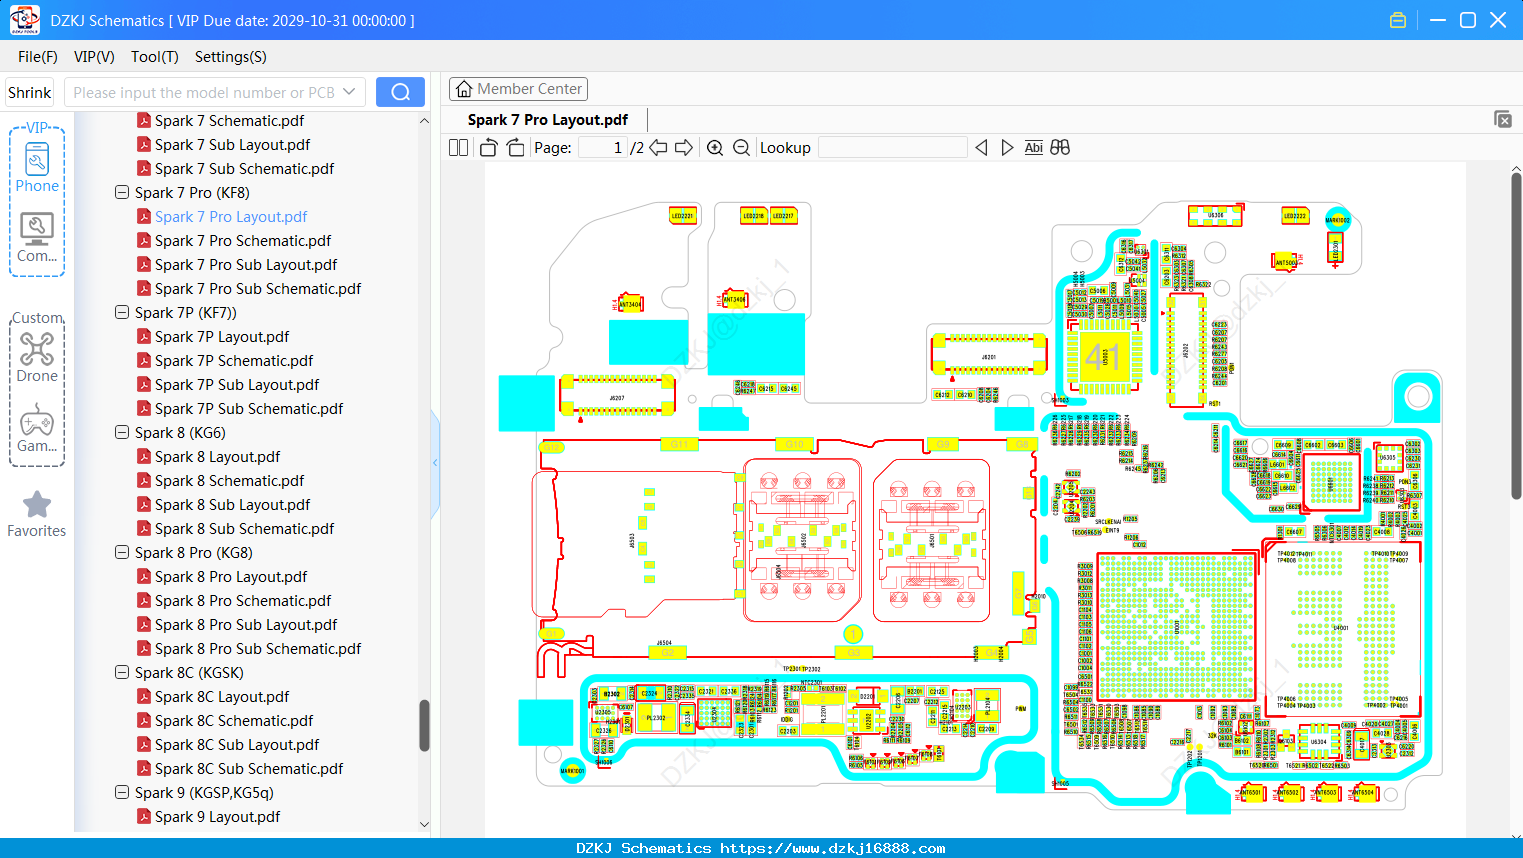
Task: Open the VIP(V) menu
Action: [x=94, y=57]
